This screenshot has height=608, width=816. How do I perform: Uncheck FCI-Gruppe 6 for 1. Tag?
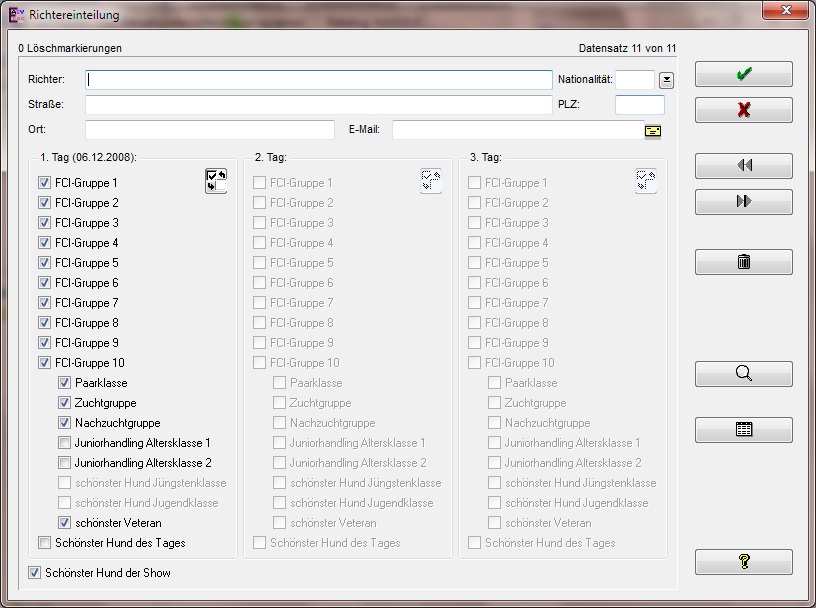[44, 283]
